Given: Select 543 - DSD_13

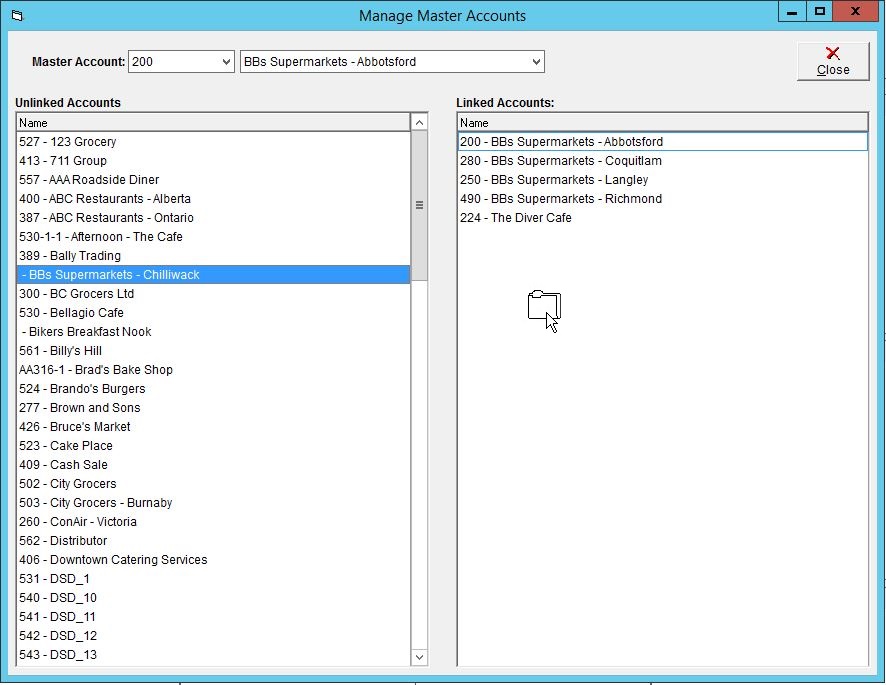Looking at the screenshot, I should (213, 655).
